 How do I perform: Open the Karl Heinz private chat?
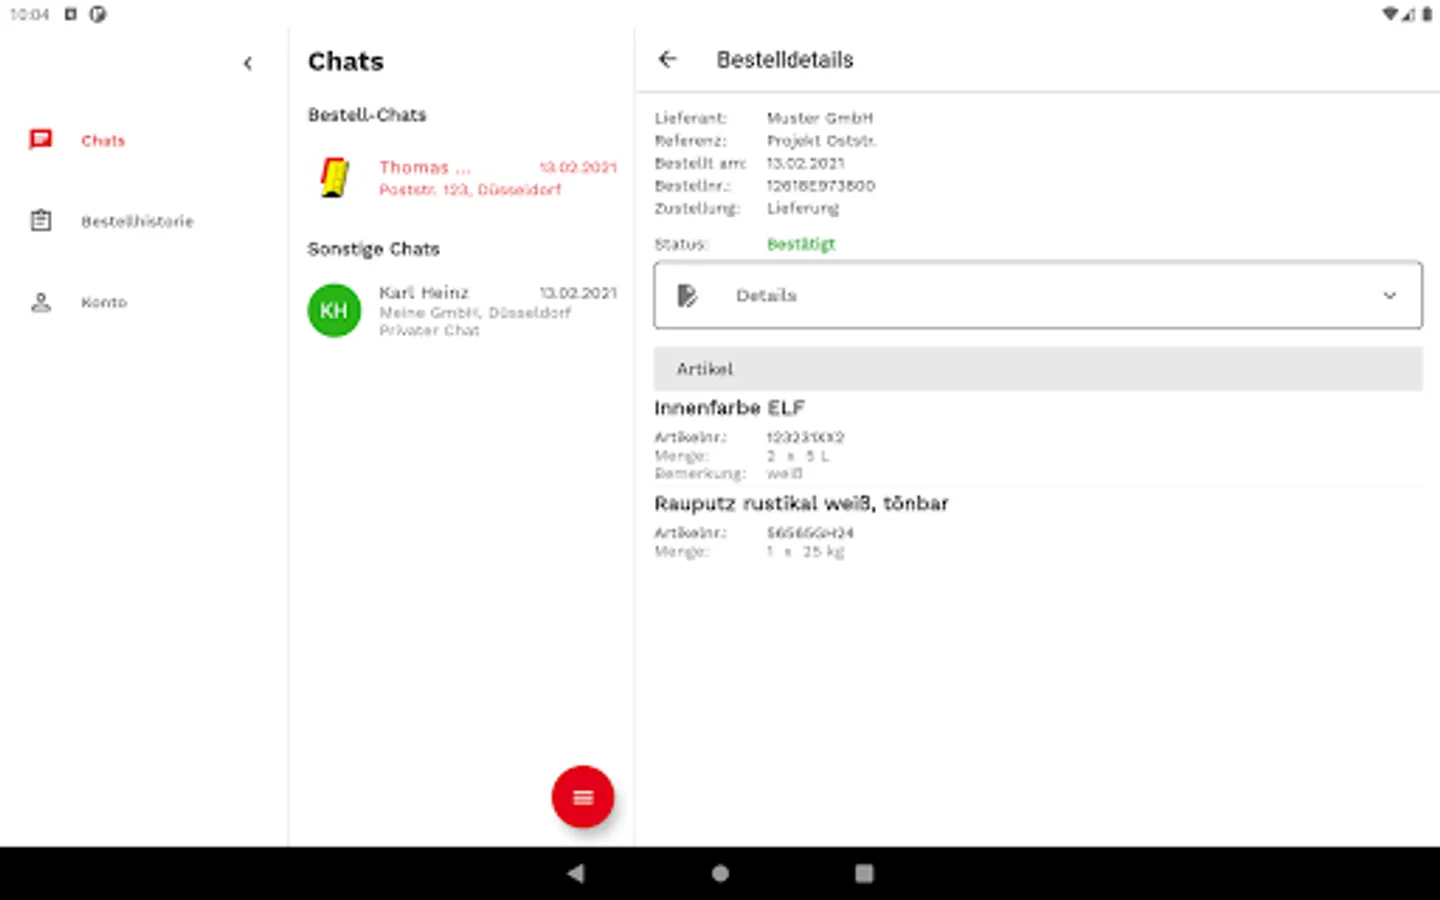click(462, 310)
